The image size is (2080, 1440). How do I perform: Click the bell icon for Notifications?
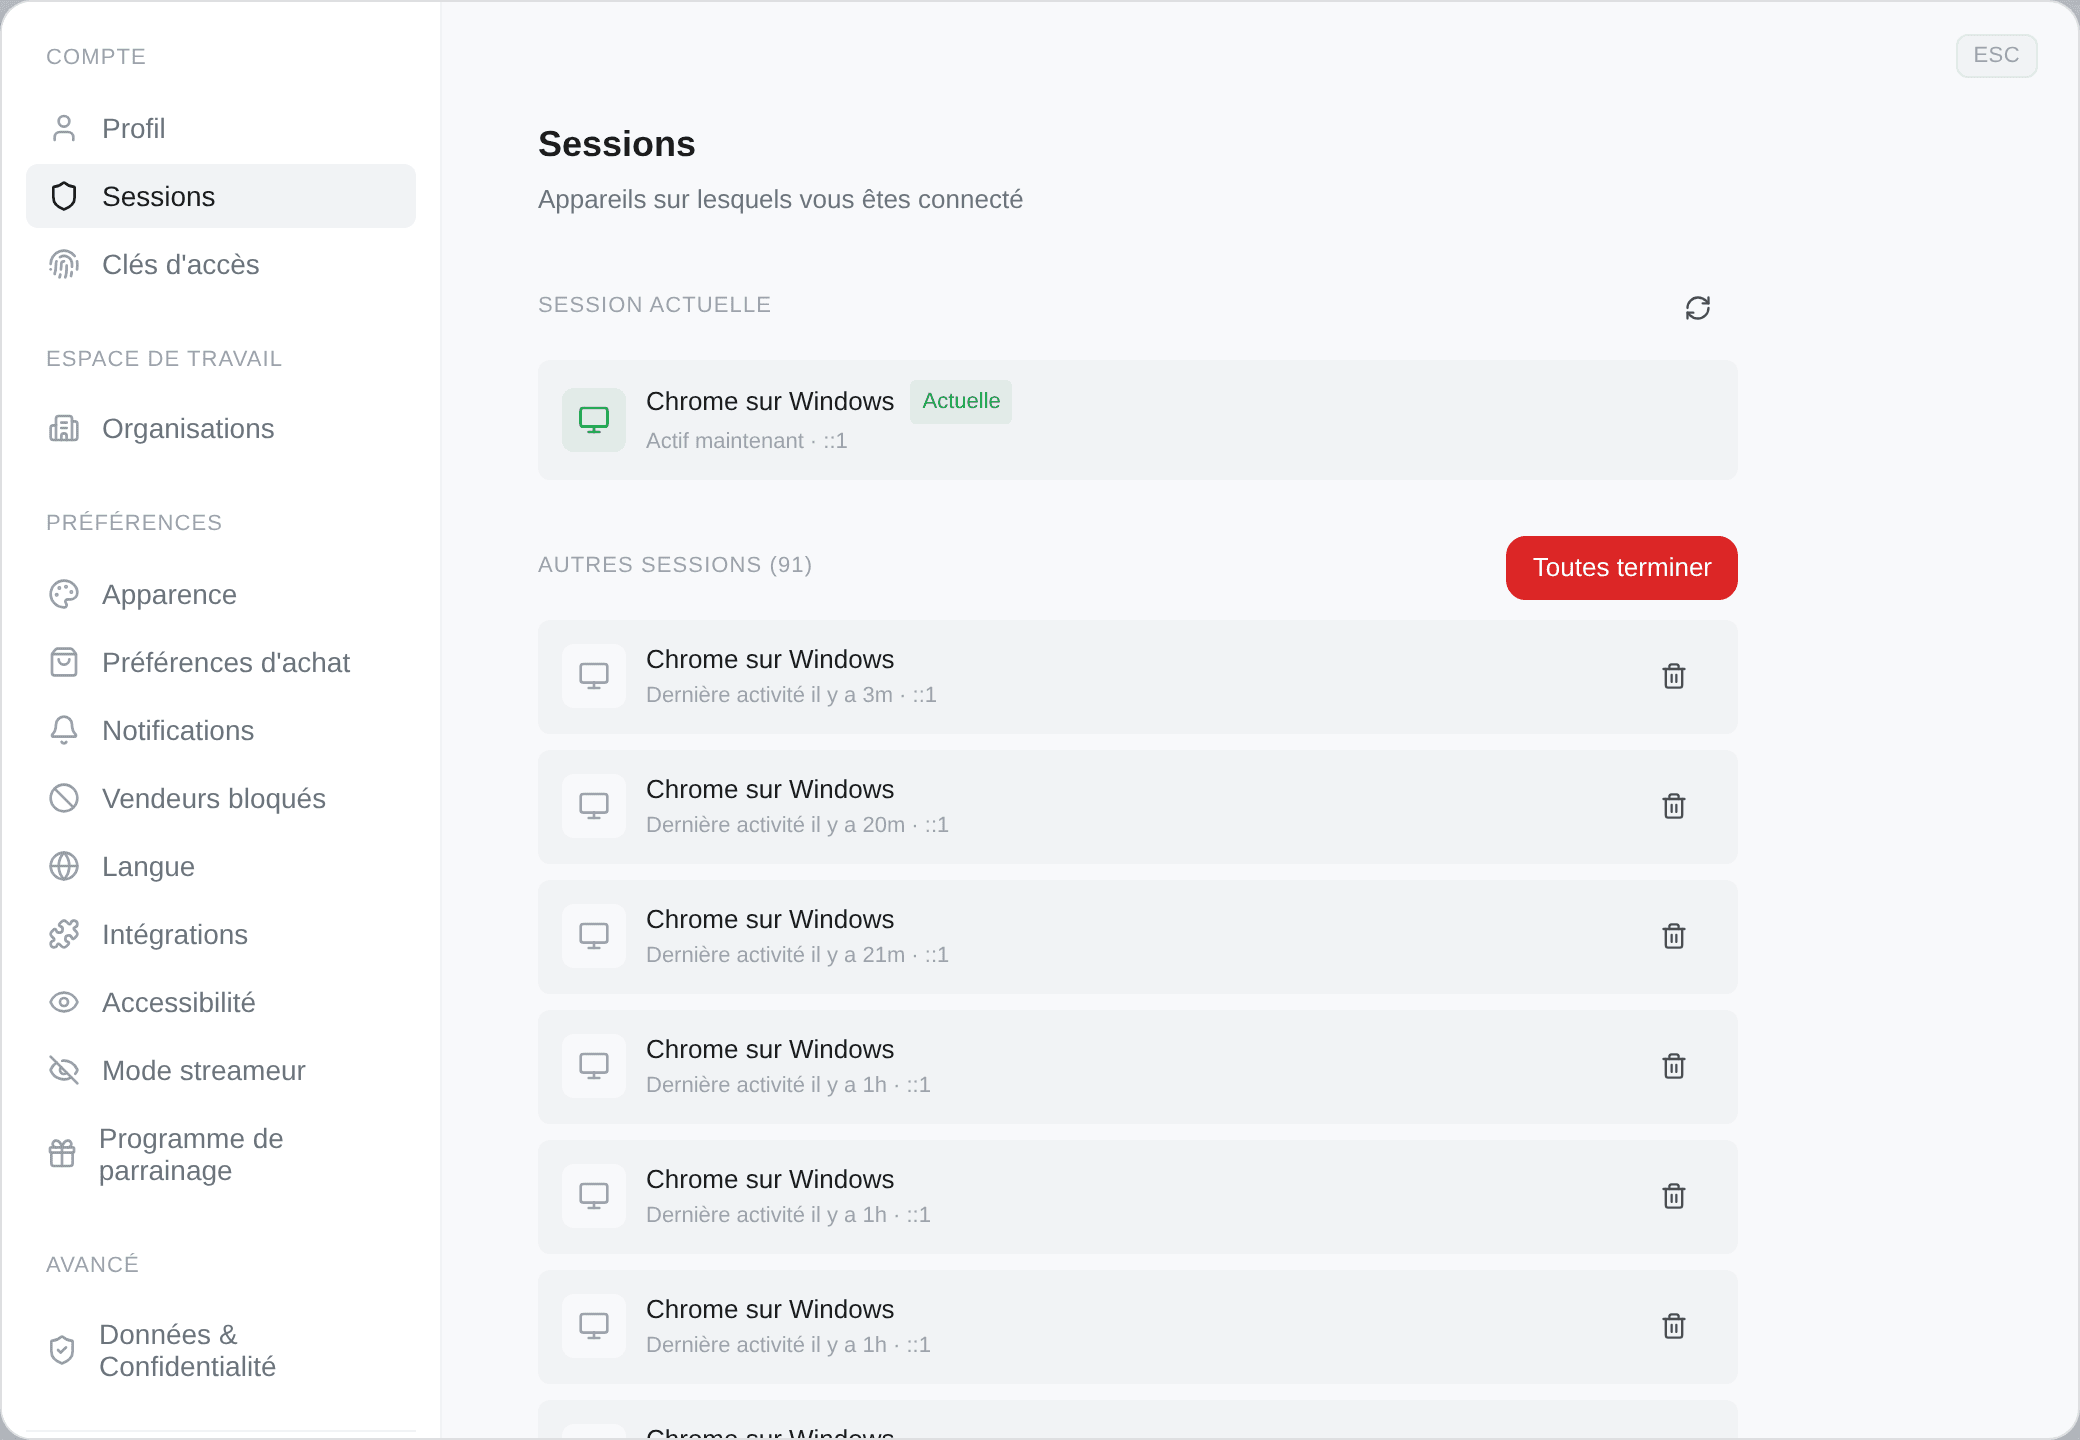point(64,730)
